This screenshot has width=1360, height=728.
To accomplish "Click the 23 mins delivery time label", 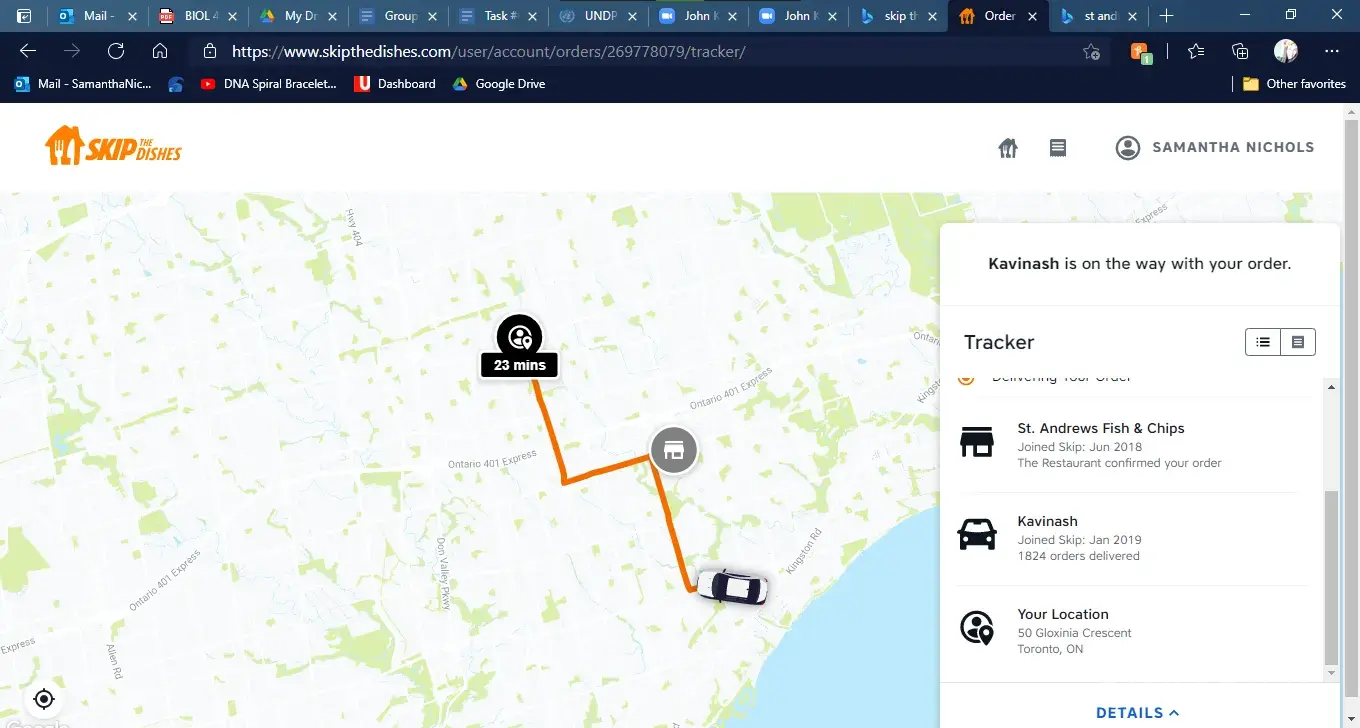I will [x=520, y=365].
